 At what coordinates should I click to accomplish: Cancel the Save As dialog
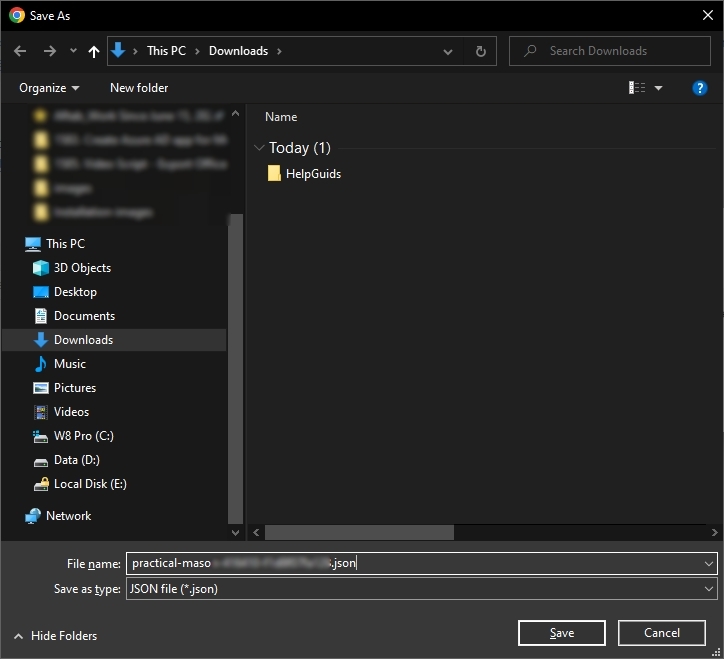662,633
